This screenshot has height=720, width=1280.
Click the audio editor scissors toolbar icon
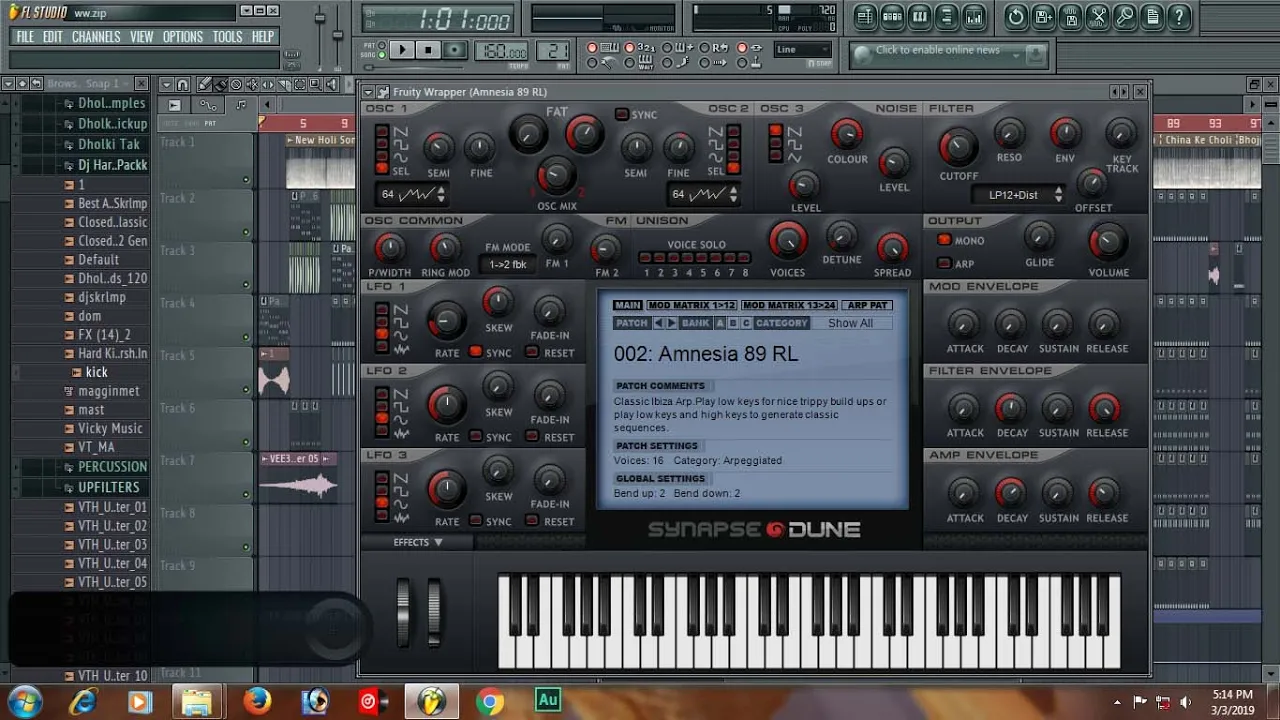(x=1098, y=17)
